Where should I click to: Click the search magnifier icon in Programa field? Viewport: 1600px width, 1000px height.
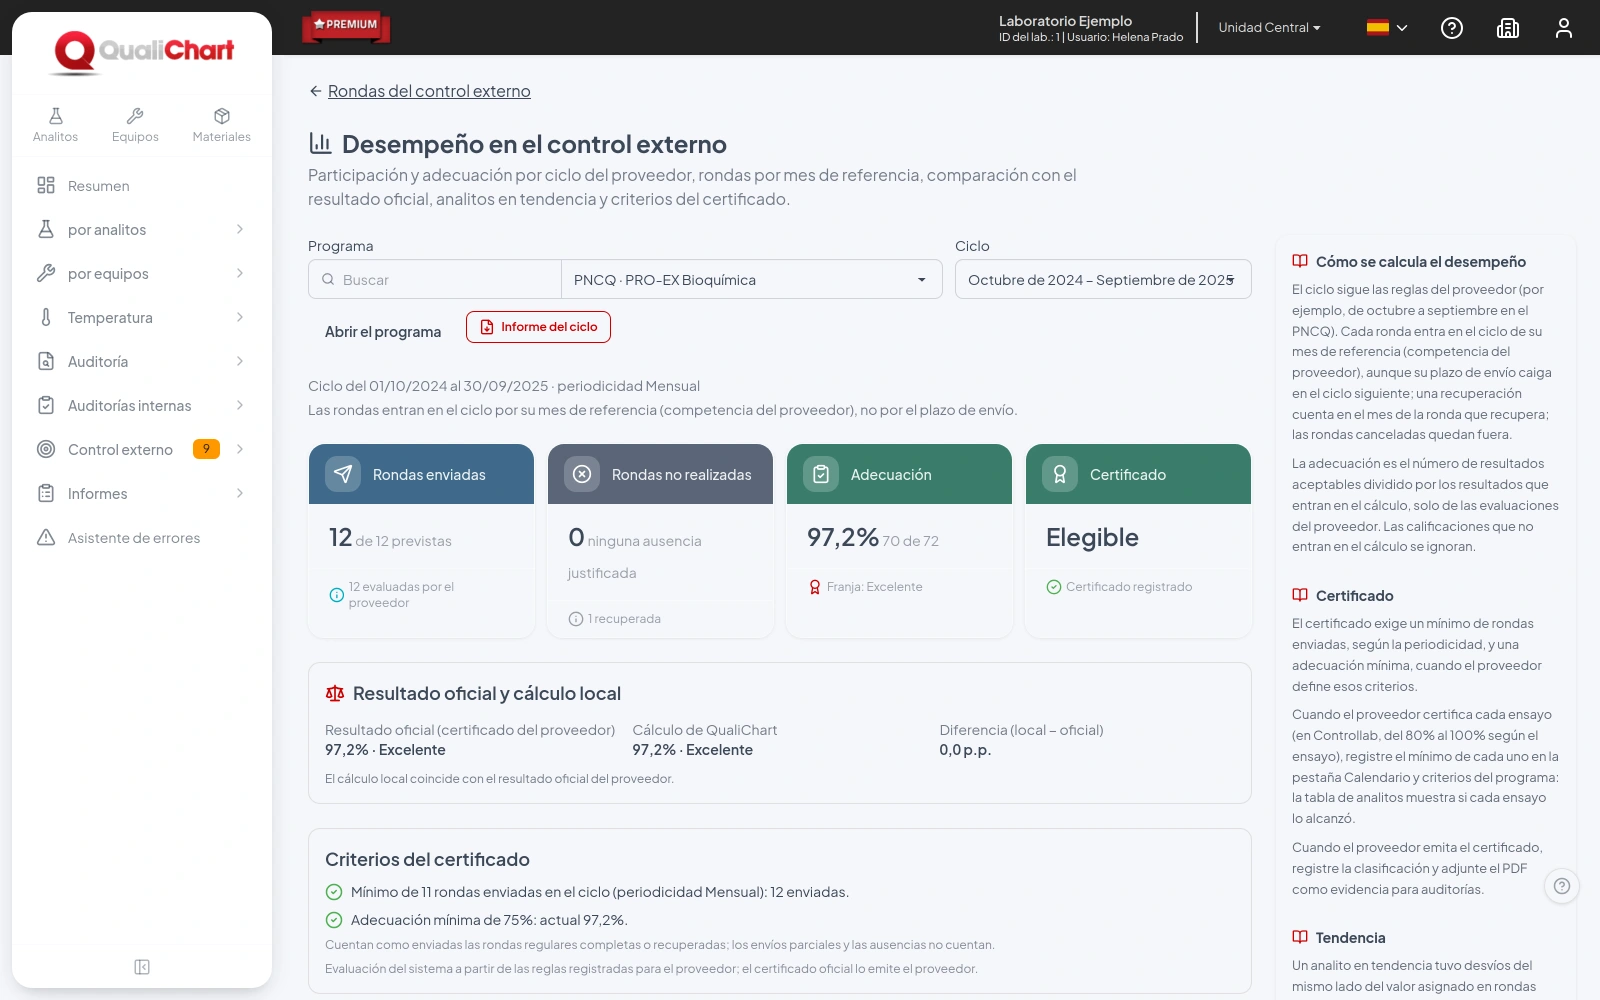pos(328,280)
